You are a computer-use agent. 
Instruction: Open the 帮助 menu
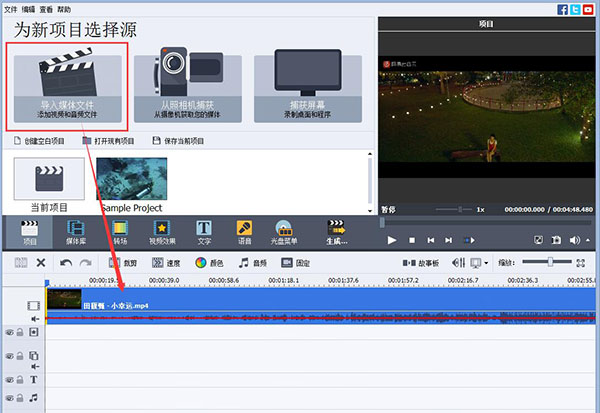click(64, 9)
